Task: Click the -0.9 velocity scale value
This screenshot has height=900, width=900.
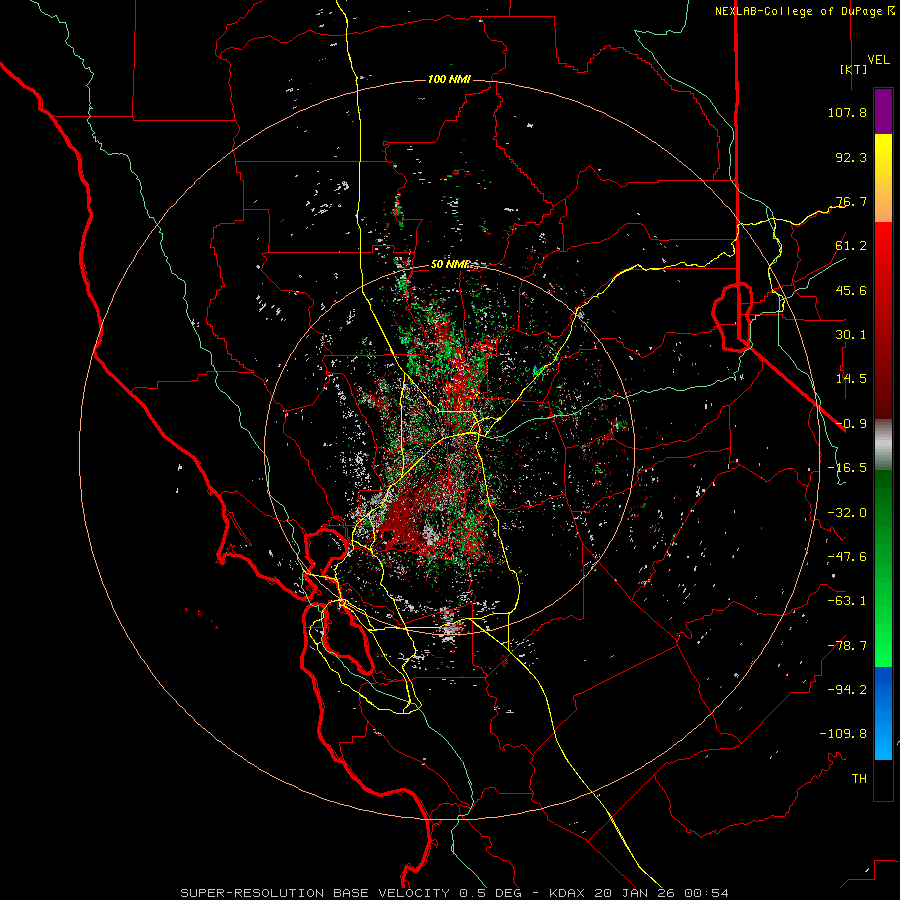Action: click(851, 424)
